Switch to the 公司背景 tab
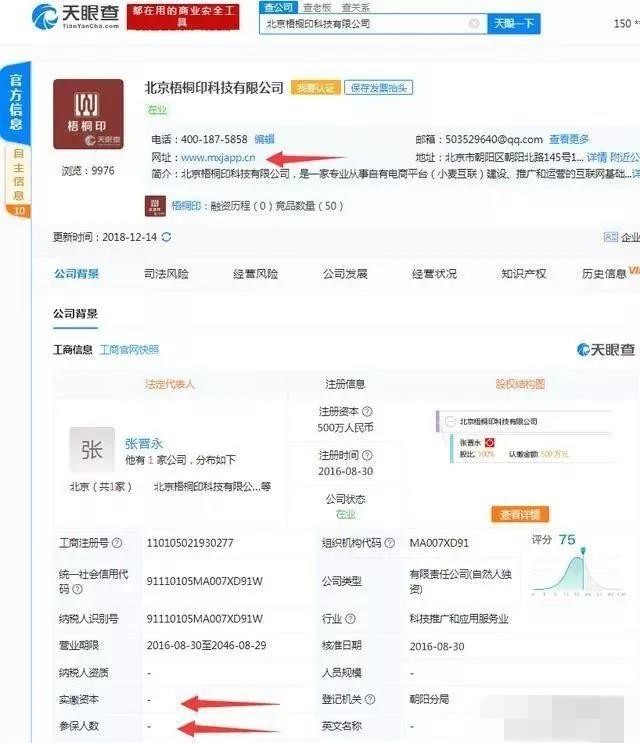This screenshot has width=640, height=743. pos(76,273)
